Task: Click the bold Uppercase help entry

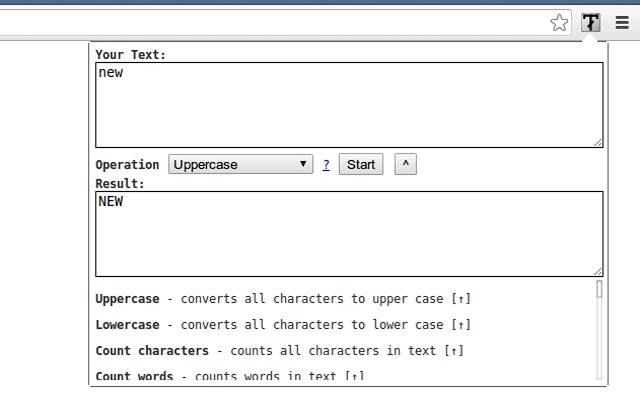Action: (x=127, y=299)
